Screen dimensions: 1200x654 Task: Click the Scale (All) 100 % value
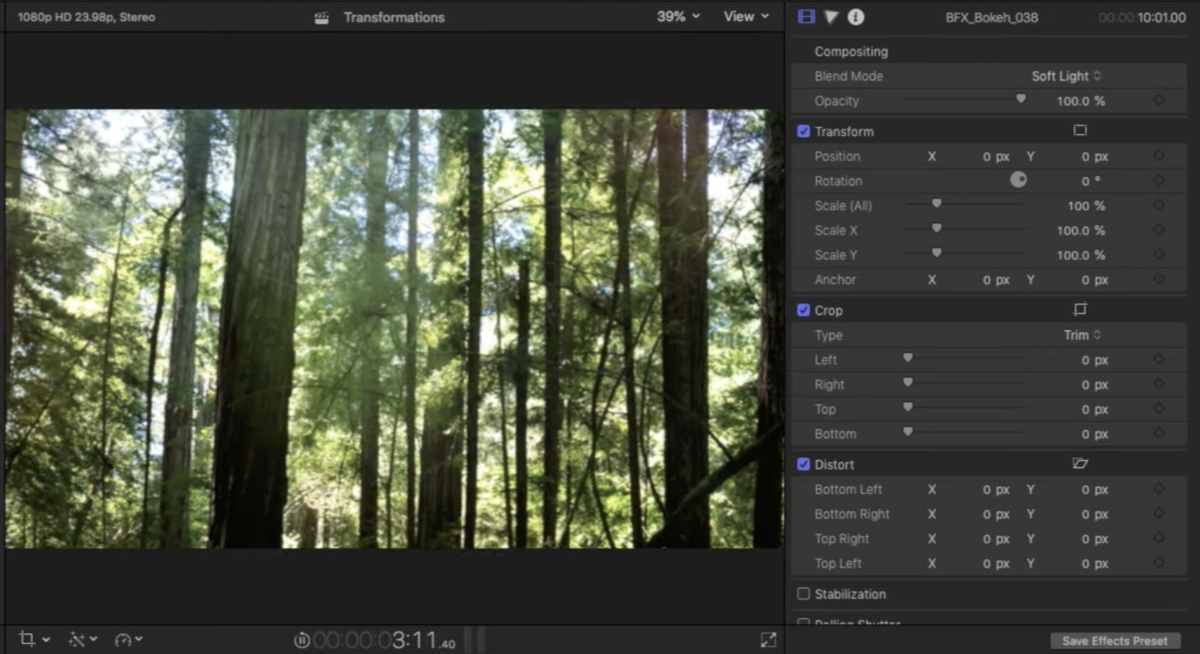click(x=1086, y=206)
